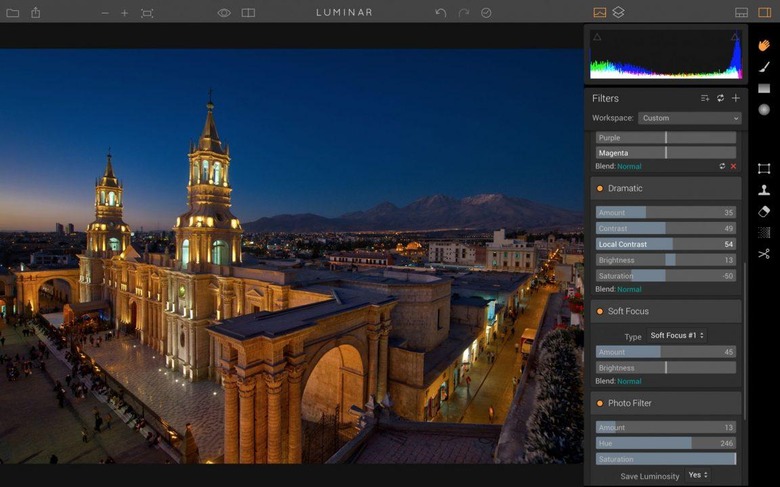Open image with the folder icon
Viewport: 780px width, 487px height.
(x=12, y=13)
